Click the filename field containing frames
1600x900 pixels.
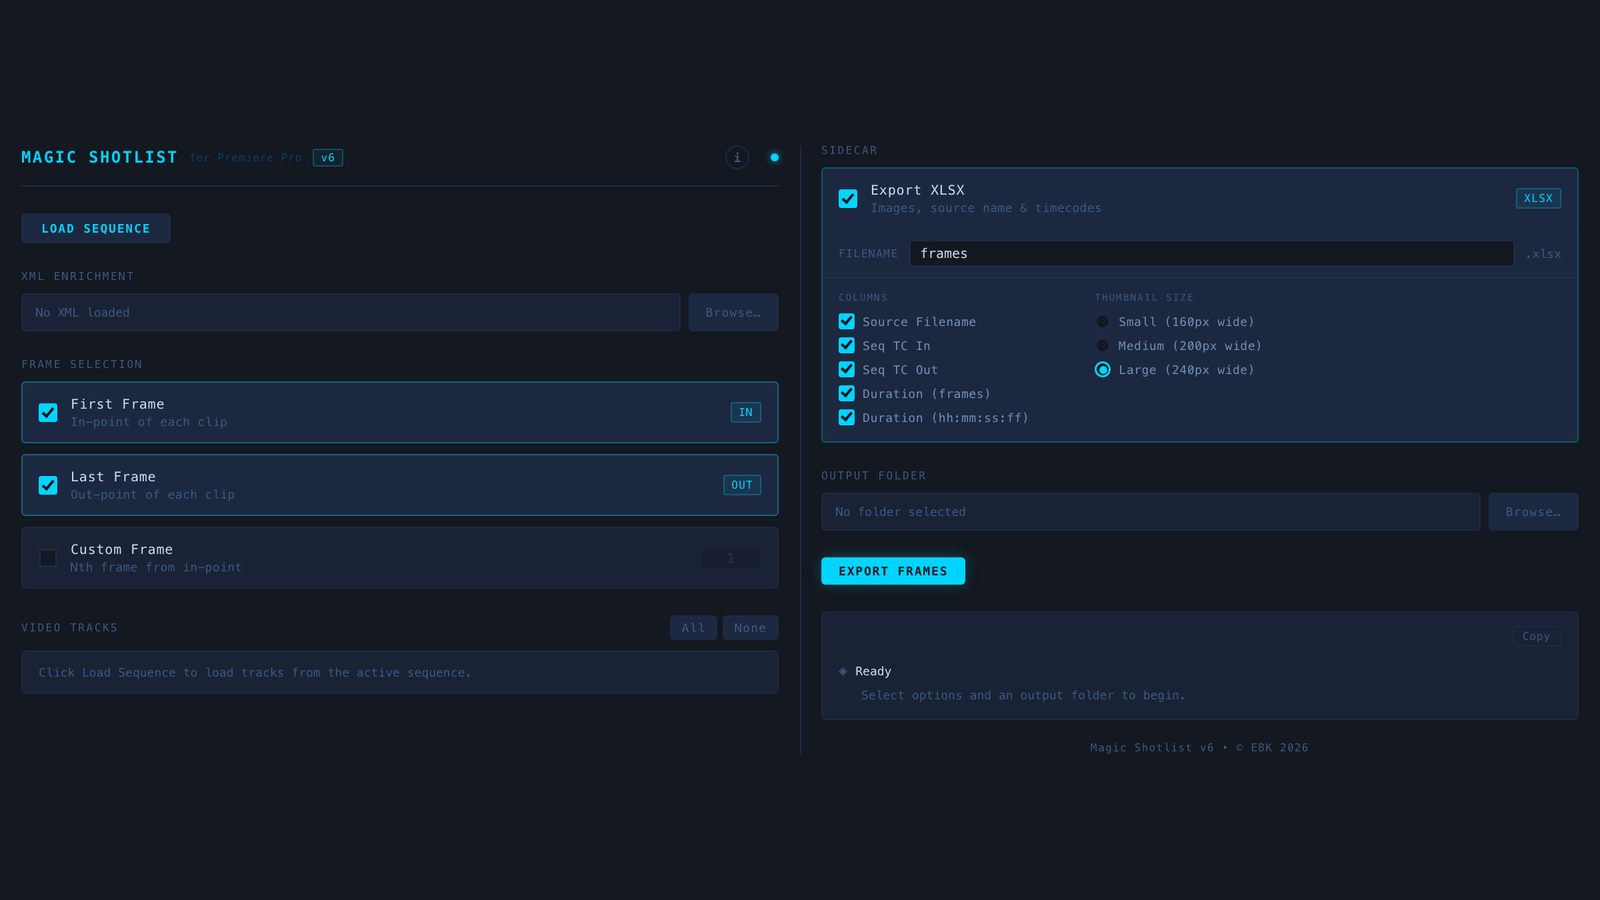pos(1211,253)
